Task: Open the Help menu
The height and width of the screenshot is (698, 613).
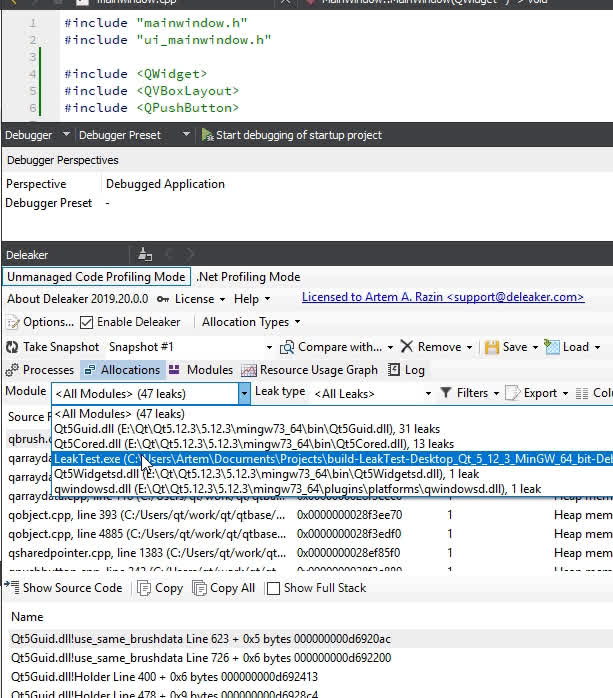Action: 252,299
